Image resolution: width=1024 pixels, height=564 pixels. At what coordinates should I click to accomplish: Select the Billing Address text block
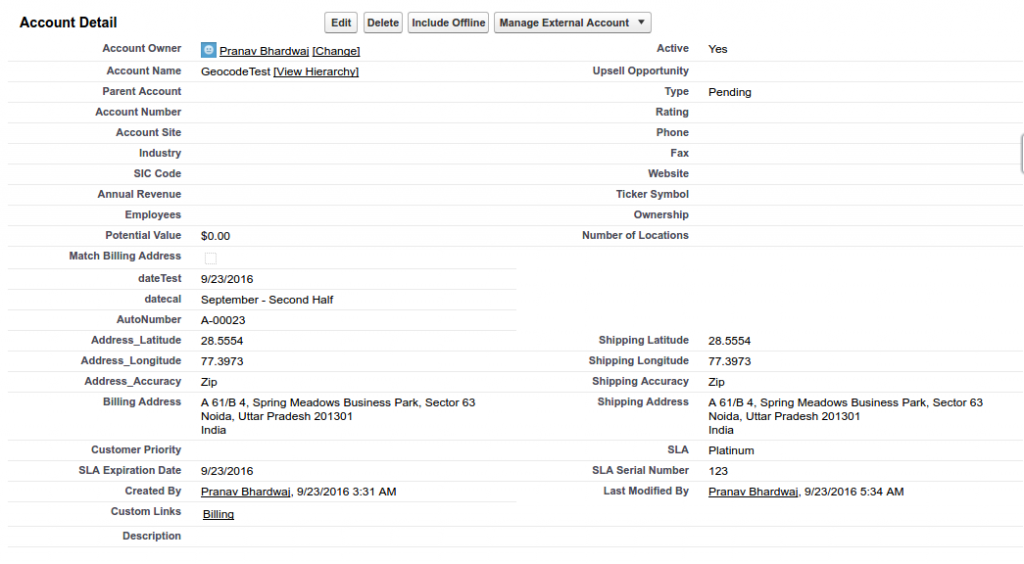click(x=338, y=416)
